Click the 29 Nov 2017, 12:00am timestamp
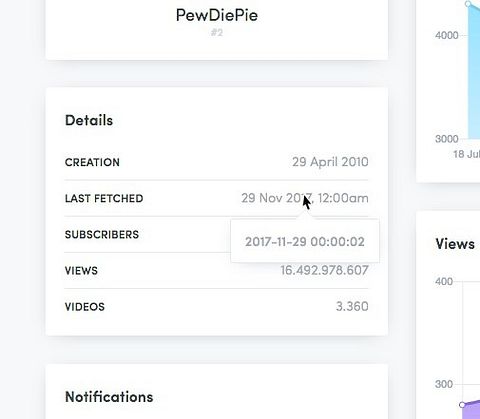The image size is (480, 419). [x=305, y=198]
